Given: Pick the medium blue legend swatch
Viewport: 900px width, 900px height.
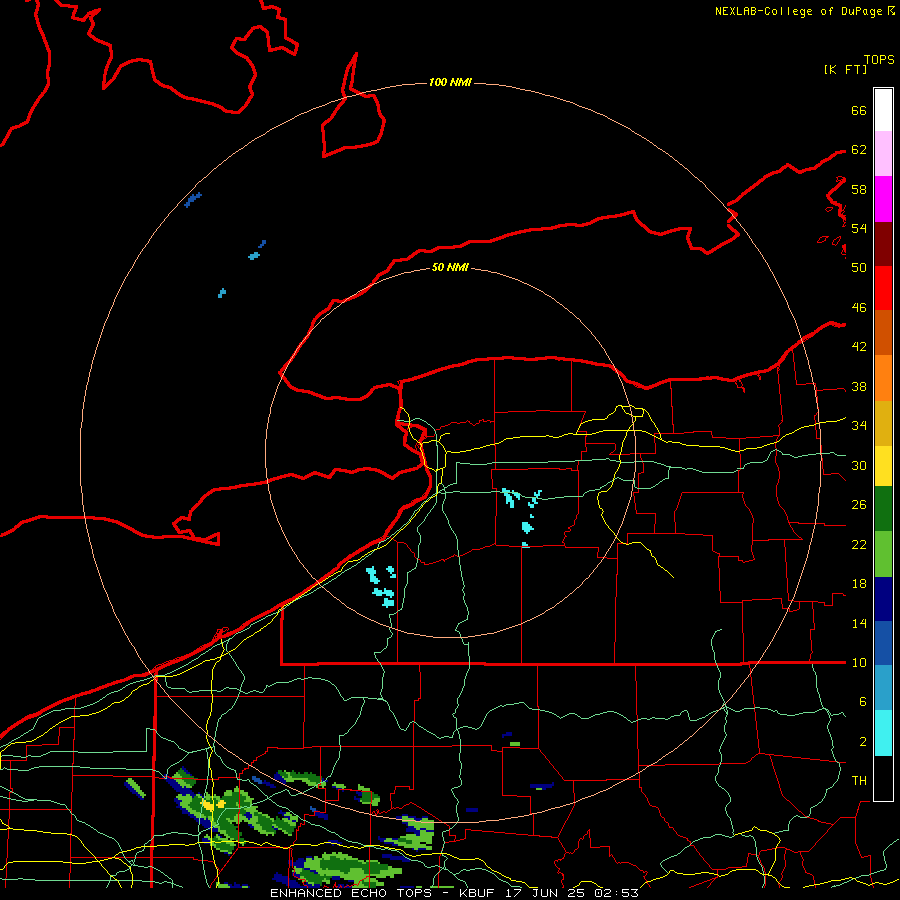Looking at the screenshot, I should (883, 643).
